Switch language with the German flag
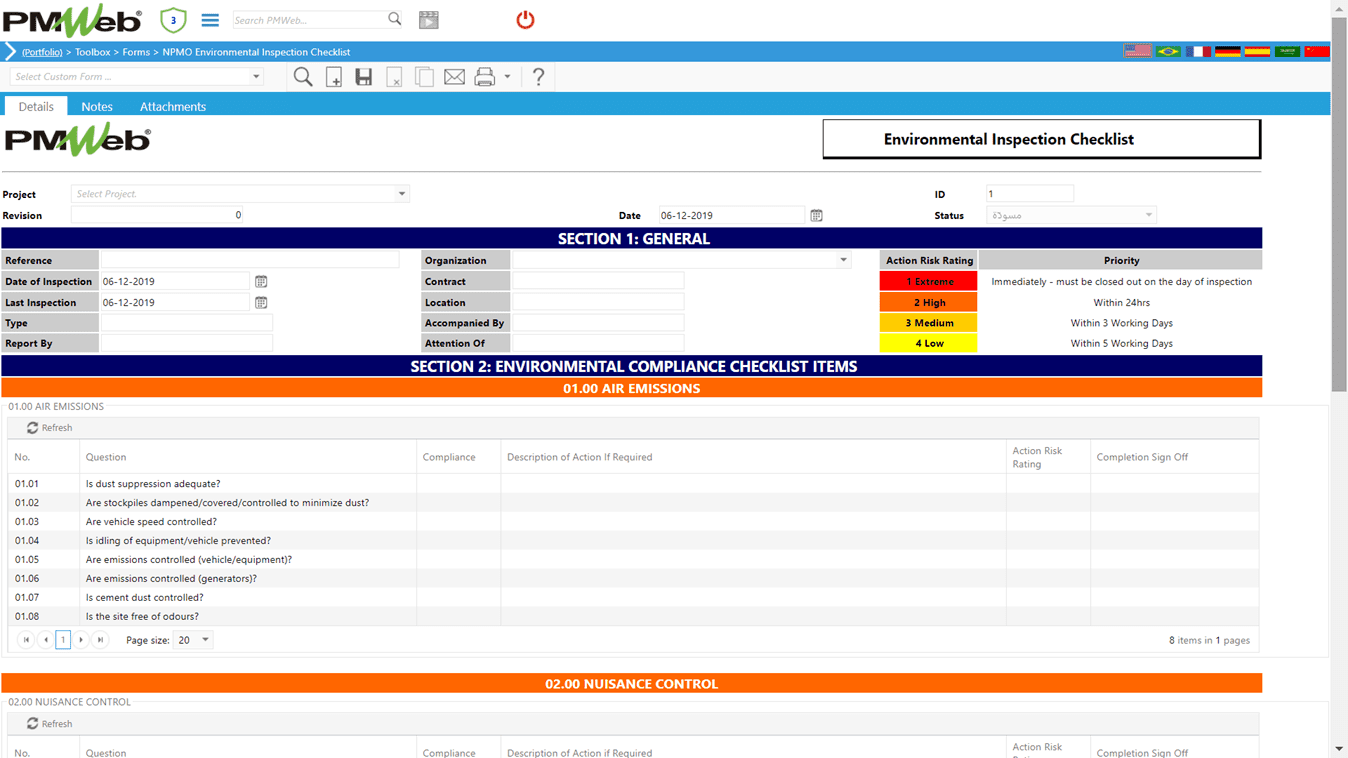Image resolution: width=1348 pixels, height=758 pixels. click(x=1227, y=51)
